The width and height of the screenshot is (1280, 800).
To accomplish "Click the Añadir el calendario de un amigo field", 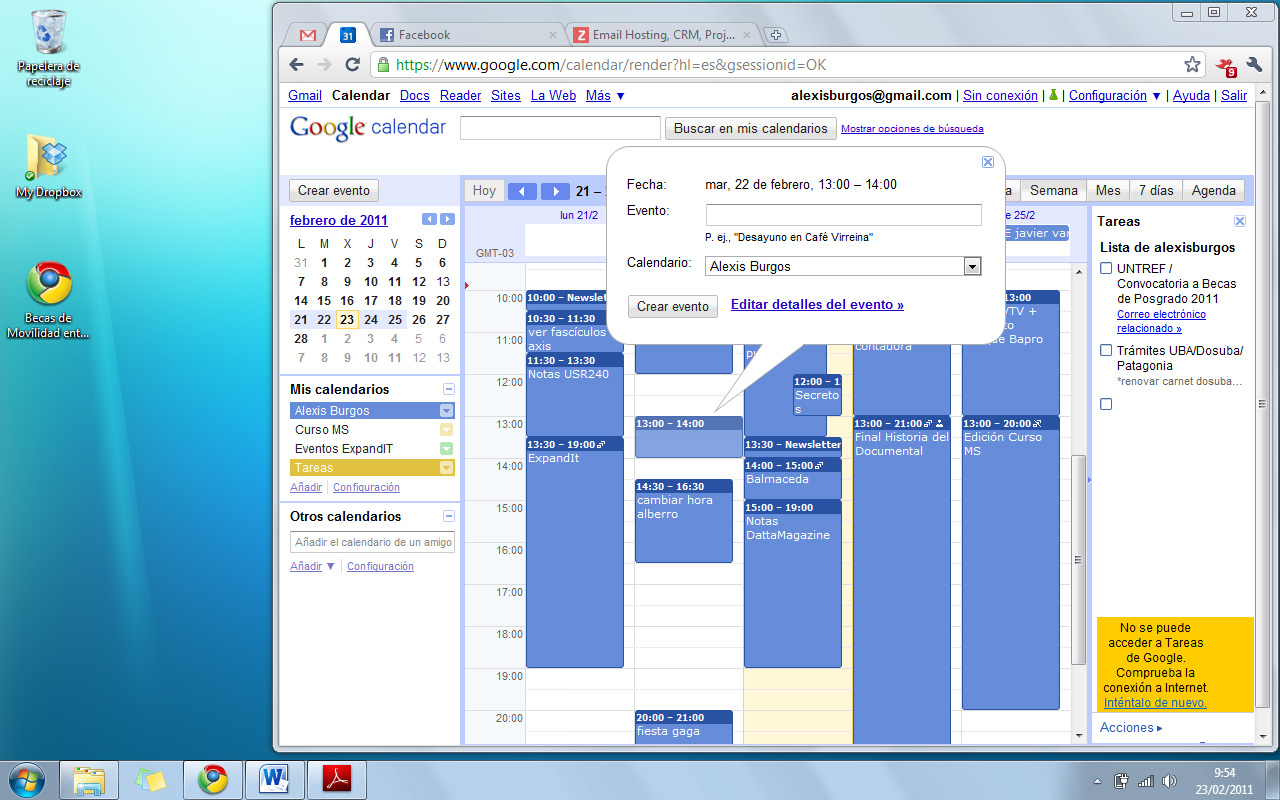I will coord(372,542).
